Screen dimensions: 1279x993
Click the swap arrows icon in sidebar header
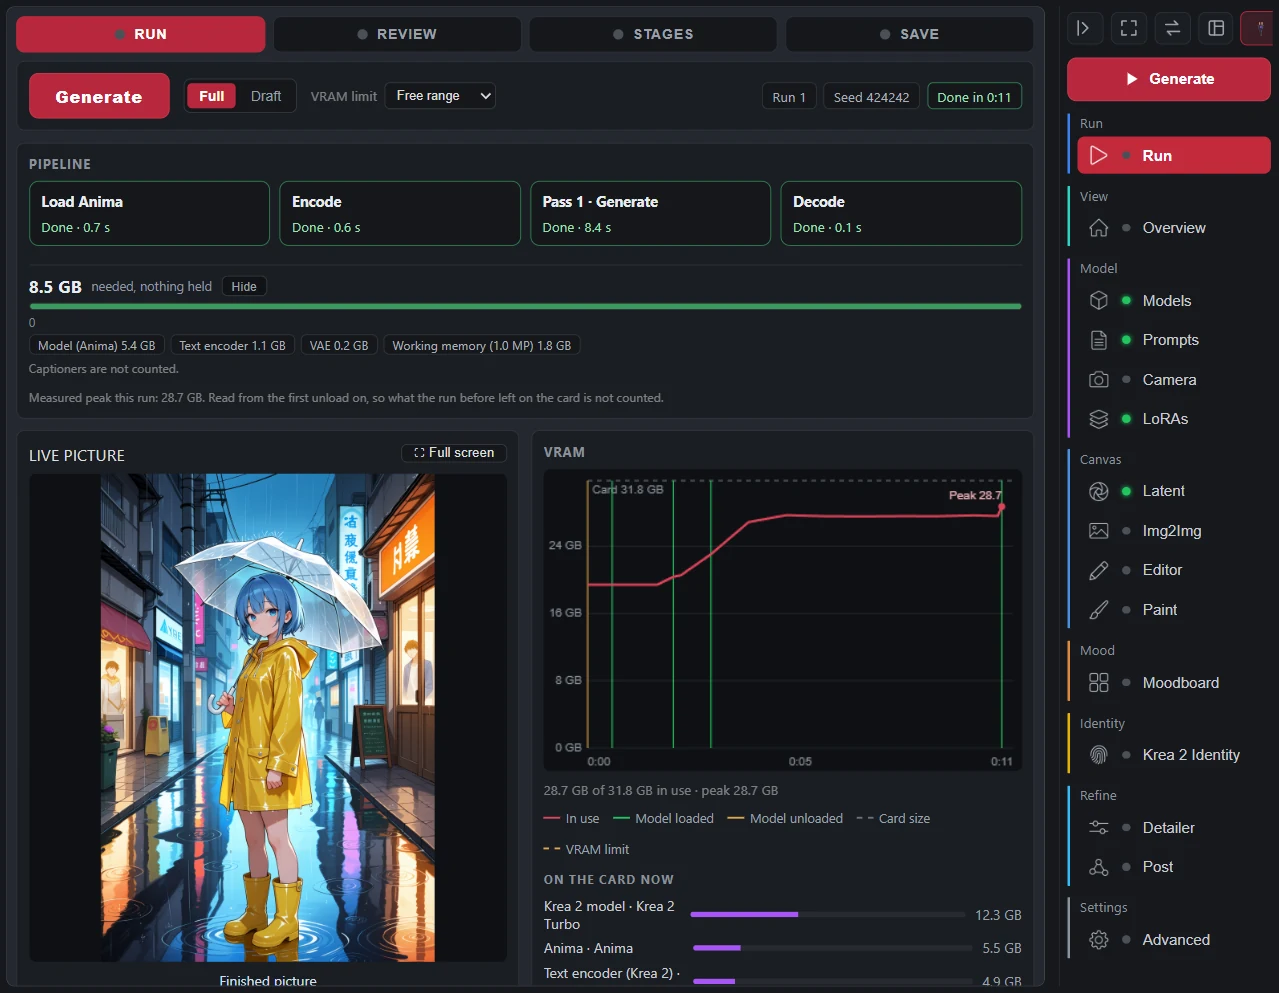pos(1173,28)
